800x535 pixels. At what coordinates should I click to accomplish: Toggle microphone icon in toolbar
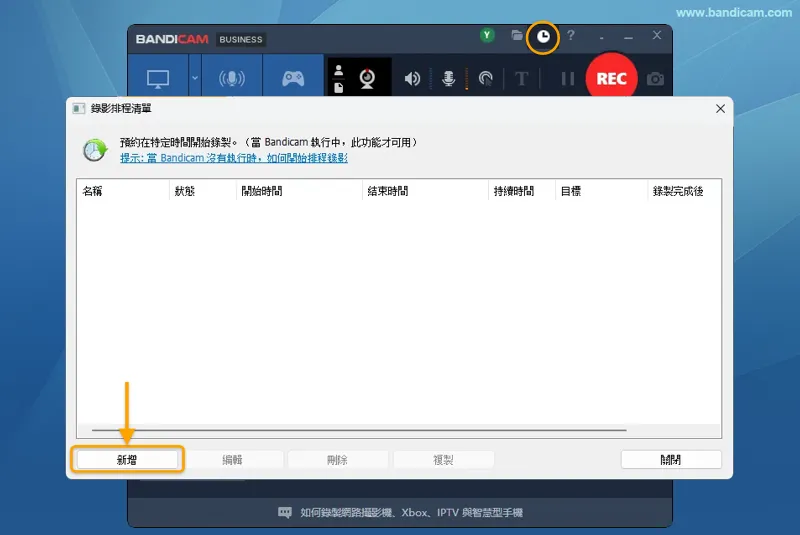click(448, 79)
